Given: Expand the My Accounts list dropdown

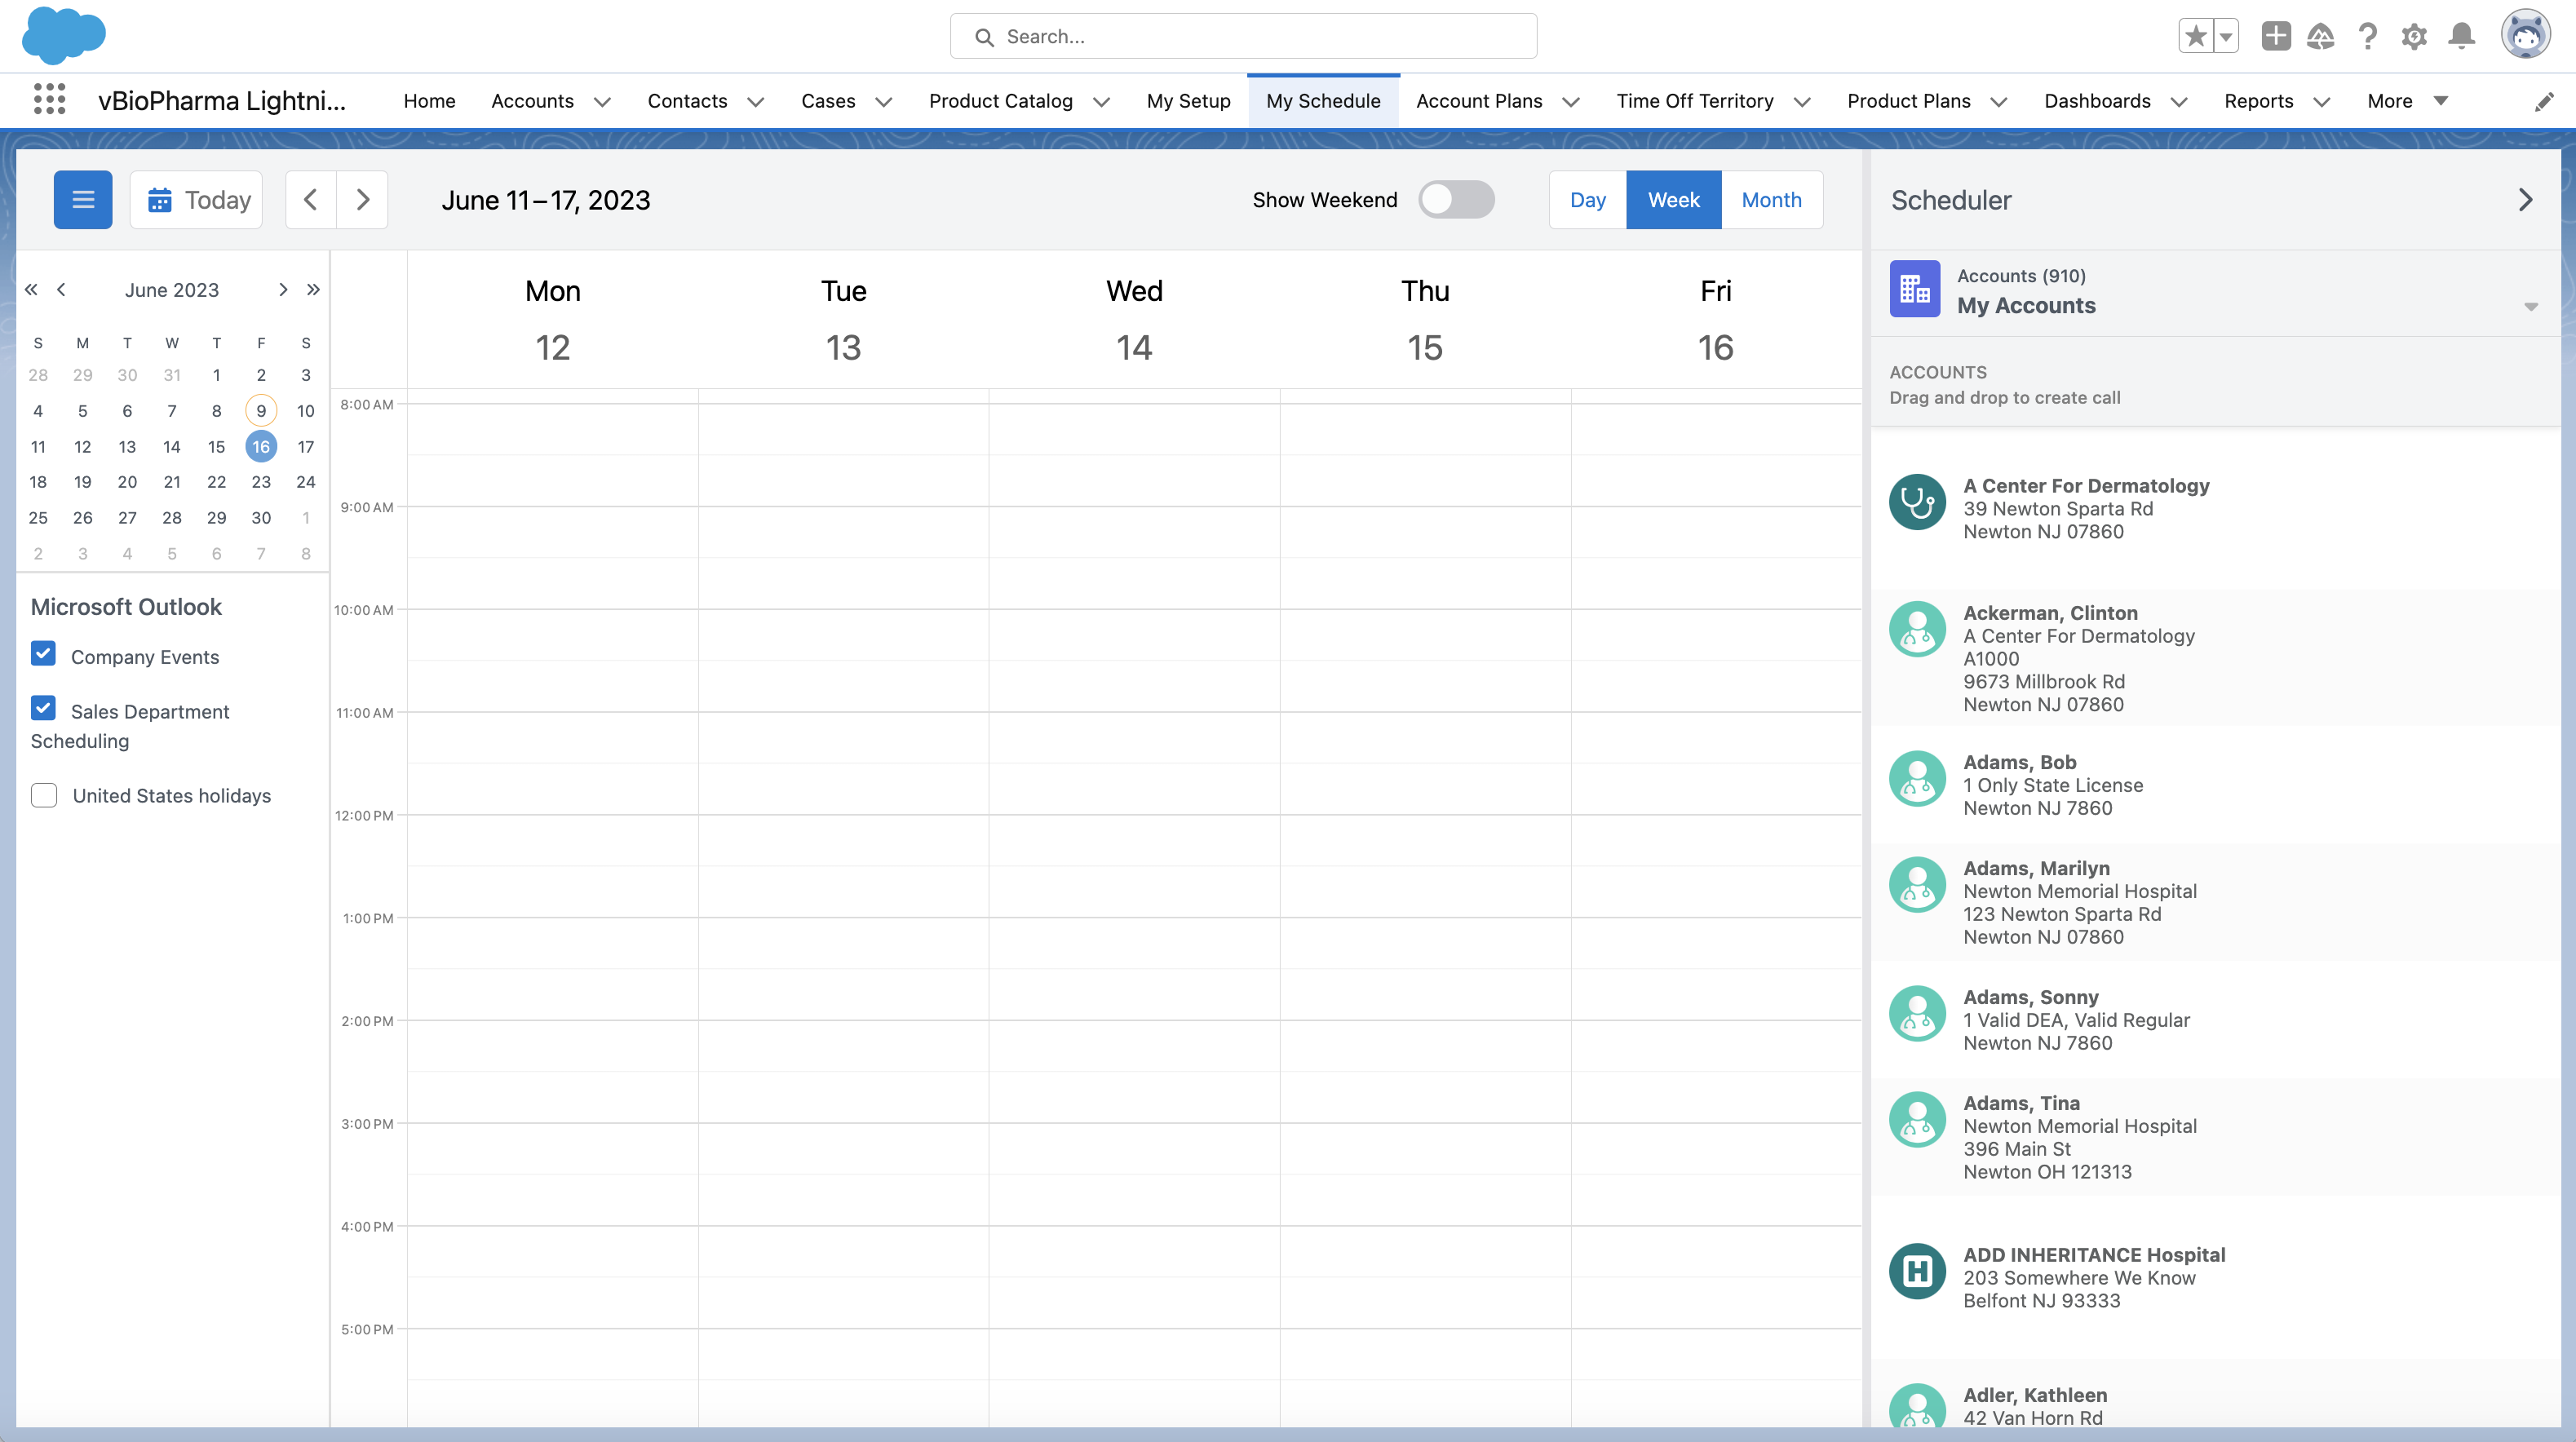Looking at the screenshot, I should coord(2530,306).
